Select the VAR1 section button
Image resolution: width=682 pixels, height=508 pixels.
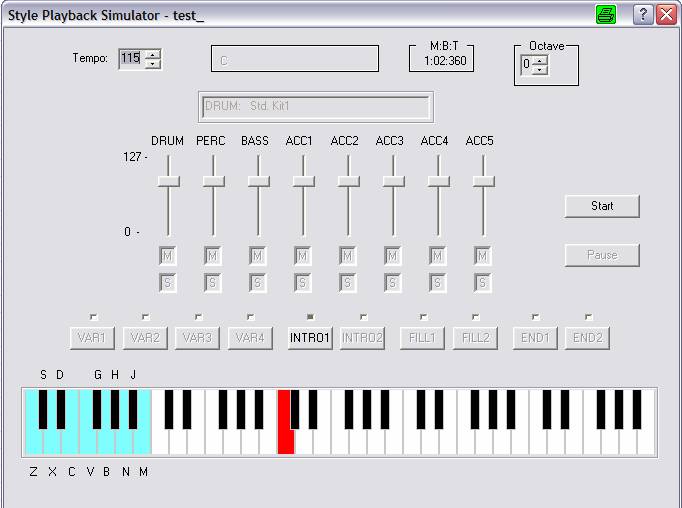[92, 338]
